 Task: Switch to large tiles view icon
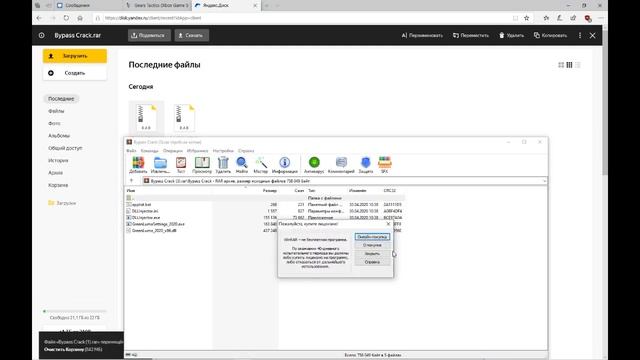pos(561,65)
